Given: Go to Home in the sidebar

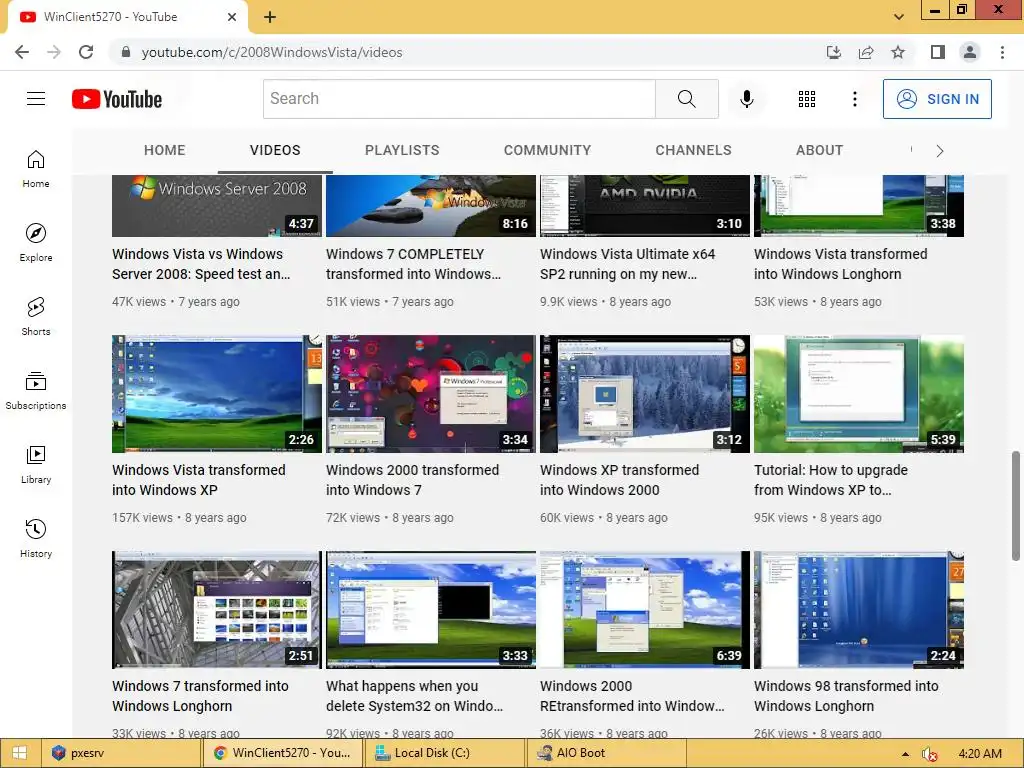Looking at the screenshot, I should pos(36,168).
